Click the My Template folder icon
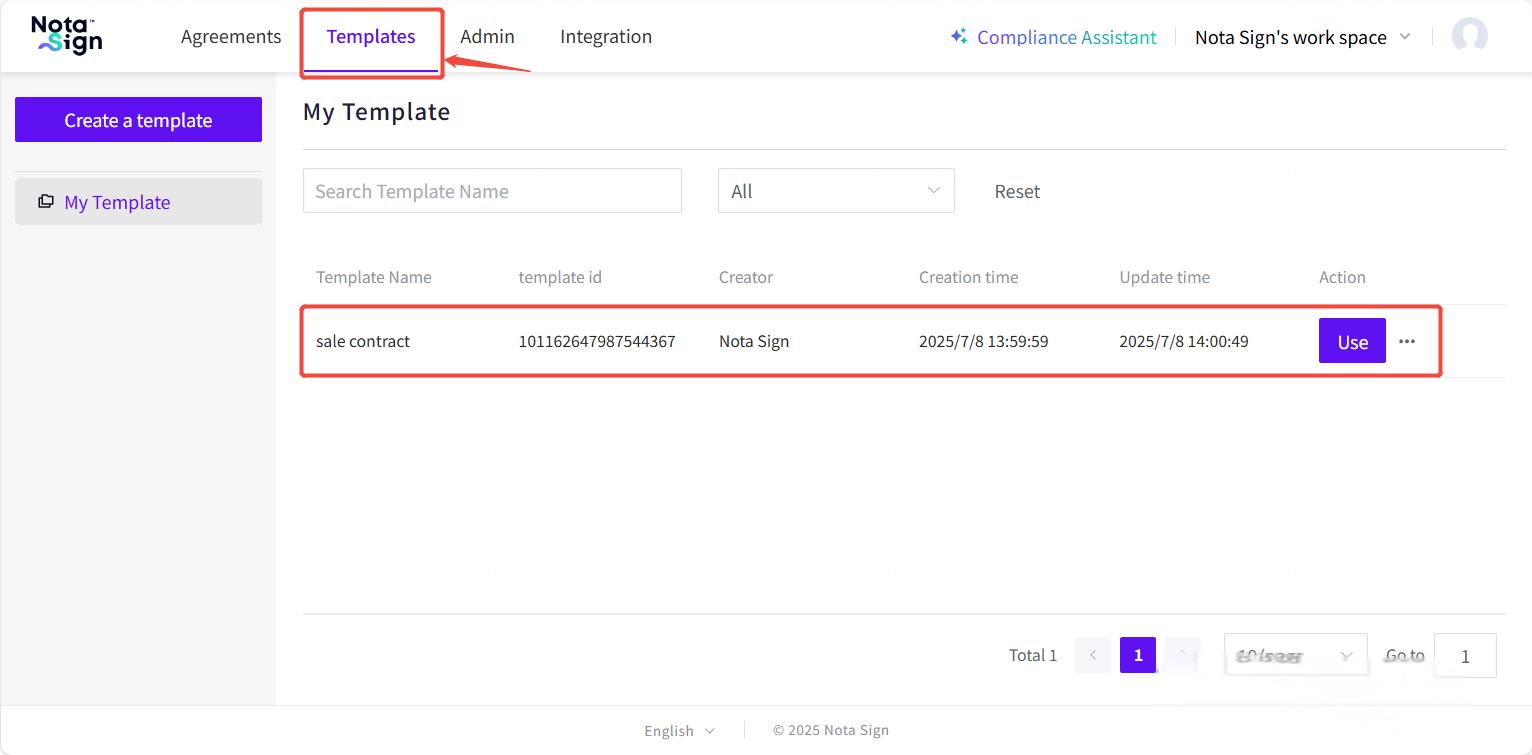This screenshot has width=1532, height=755. tap(46, 202)
